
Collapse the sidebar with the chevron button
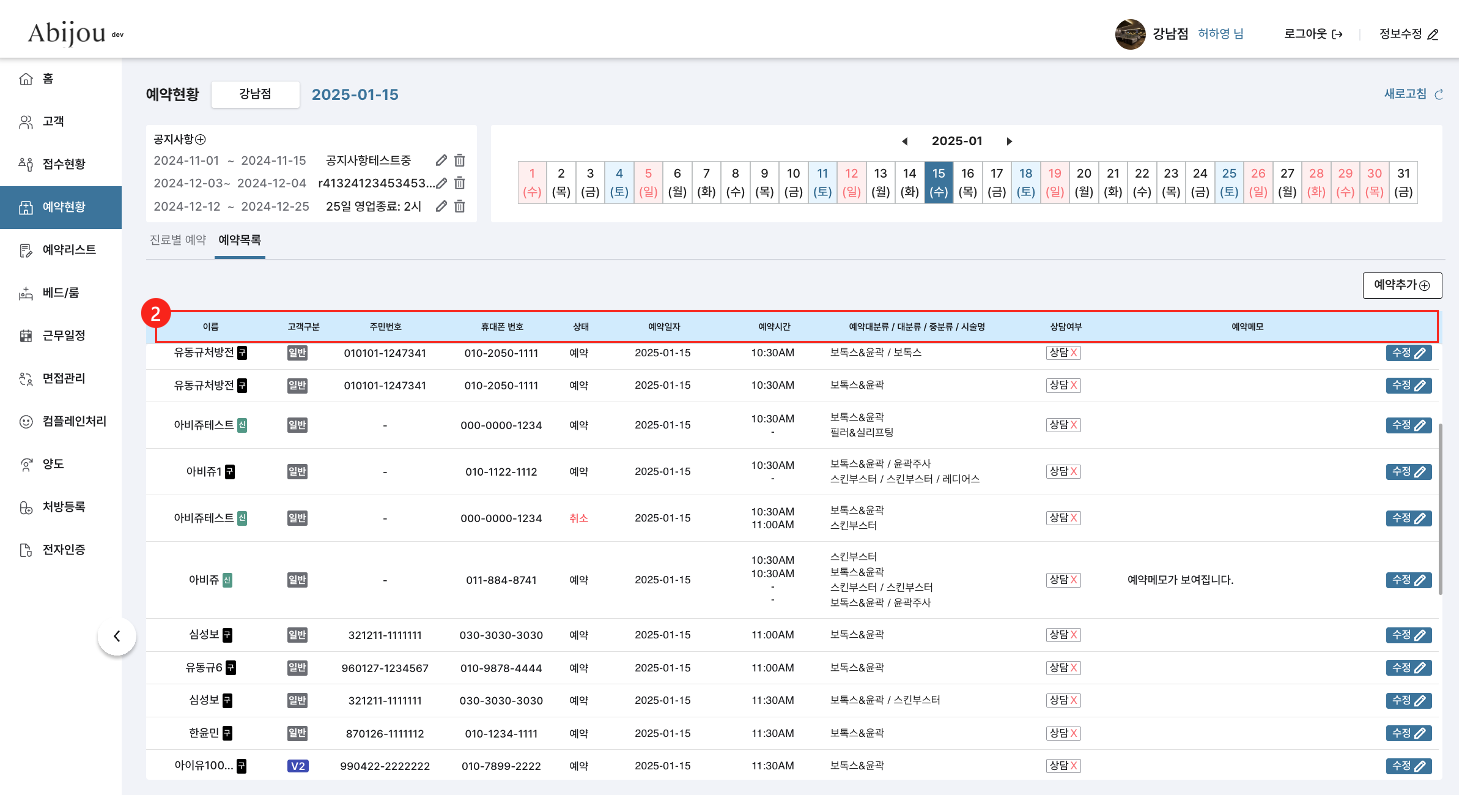(117, 635)
